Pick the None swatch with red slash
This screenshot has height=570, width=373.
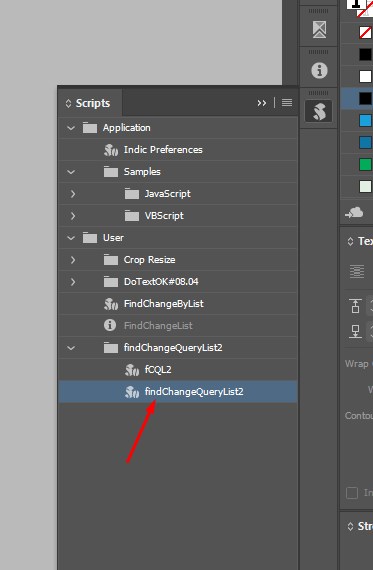click(x=365, y=32)
